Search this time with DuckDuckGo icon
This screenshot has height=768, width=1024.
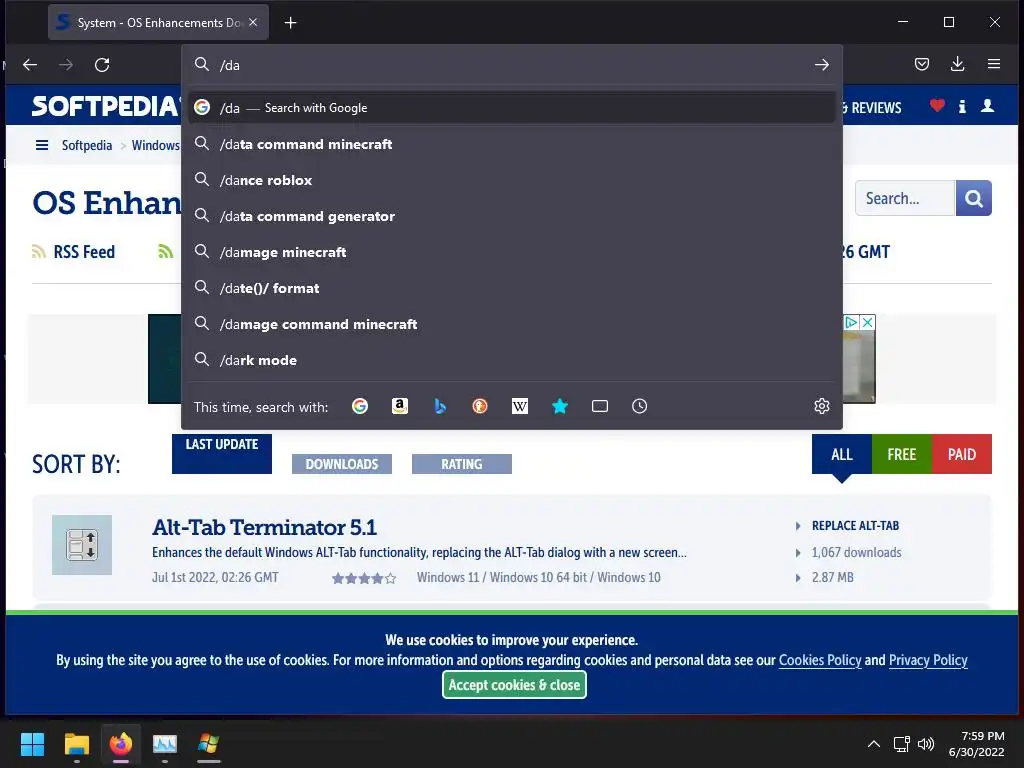(480, 406)
